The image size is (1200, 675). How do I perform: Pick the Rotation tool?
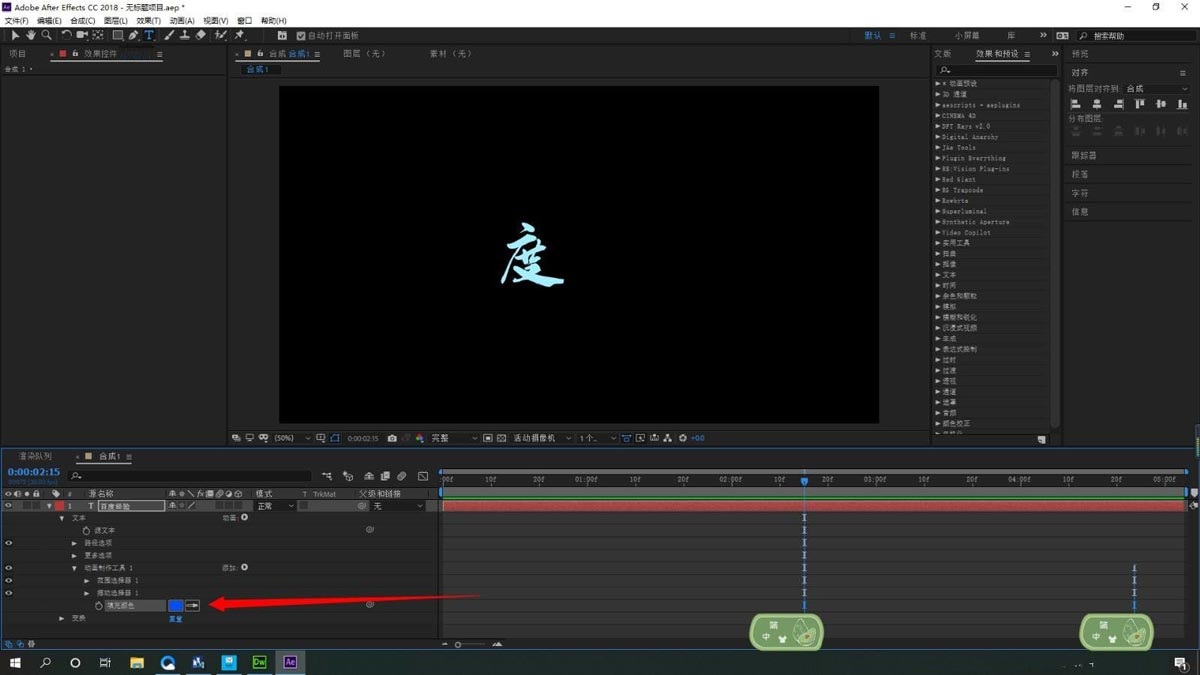tap(66, 35)
